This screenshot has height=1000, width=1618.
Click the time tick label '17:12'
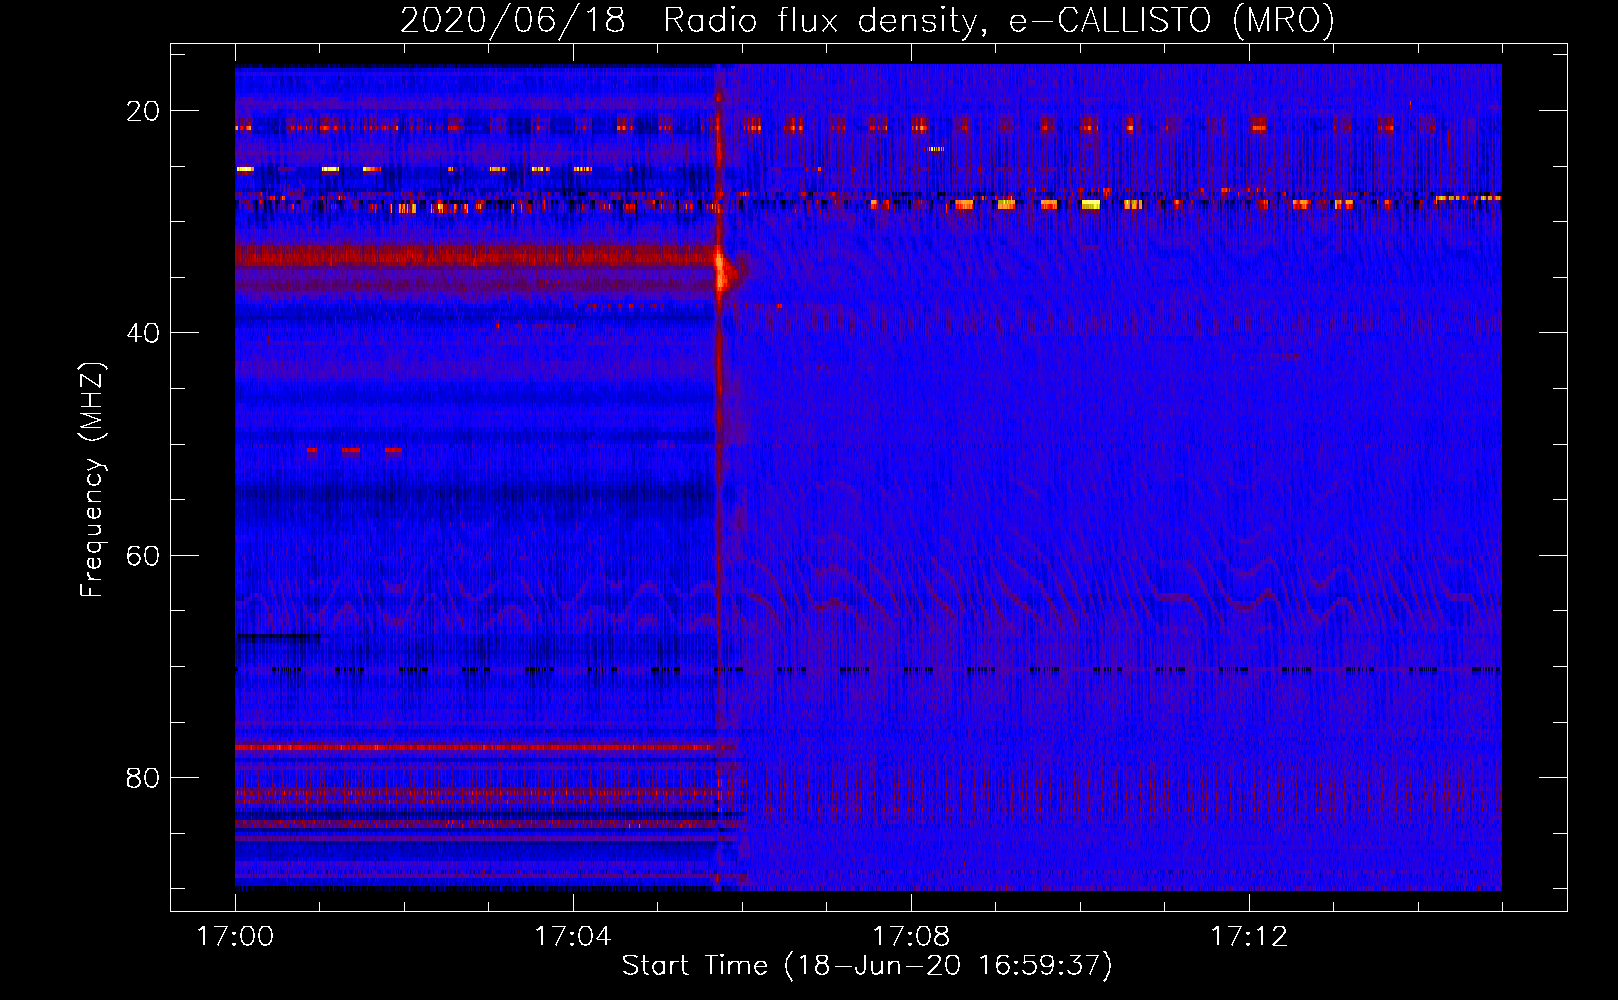(x=1249, y=937)
